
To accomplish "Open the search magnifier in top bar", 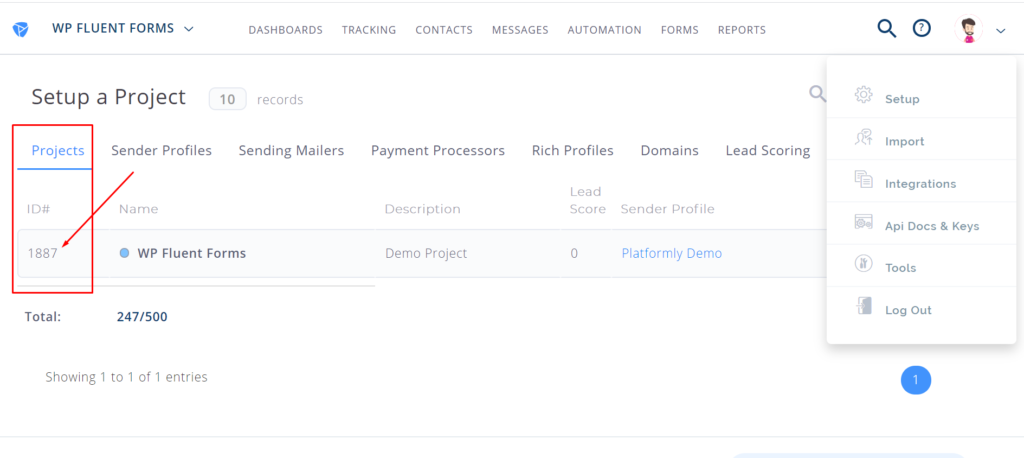I will point(886,28).
